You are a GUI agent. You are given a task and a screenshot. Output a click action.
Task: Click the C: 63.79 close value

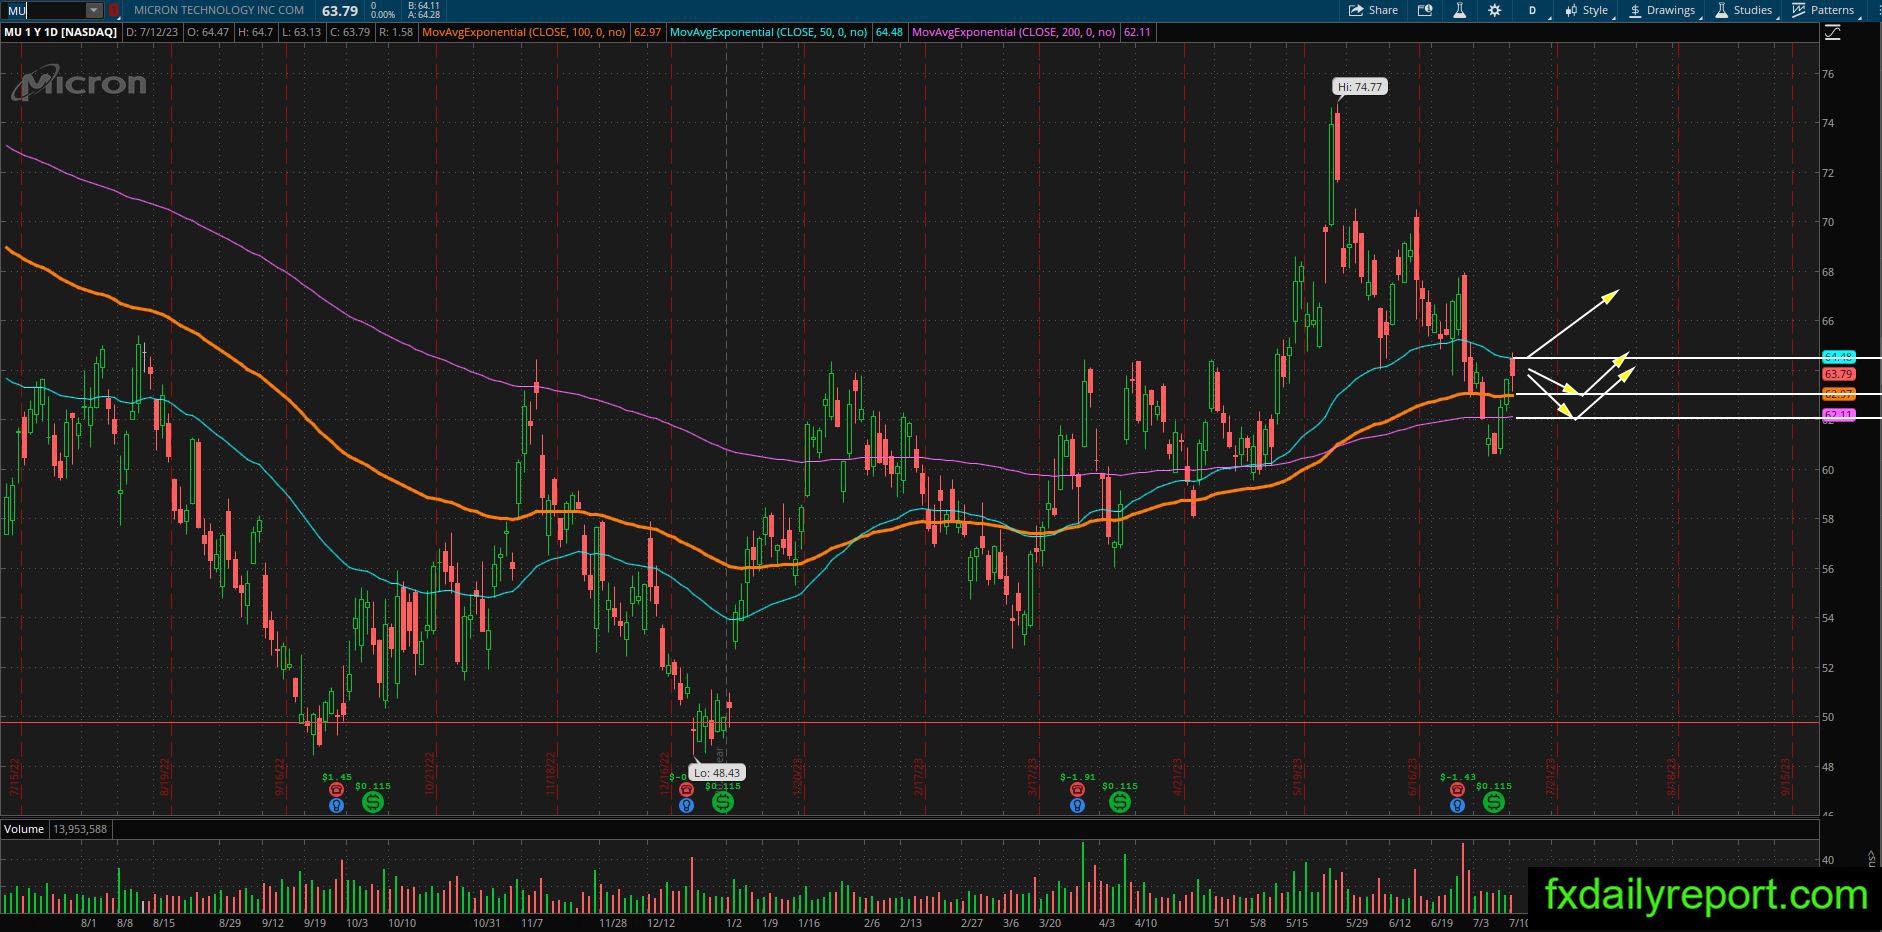(x=350, y=32)
